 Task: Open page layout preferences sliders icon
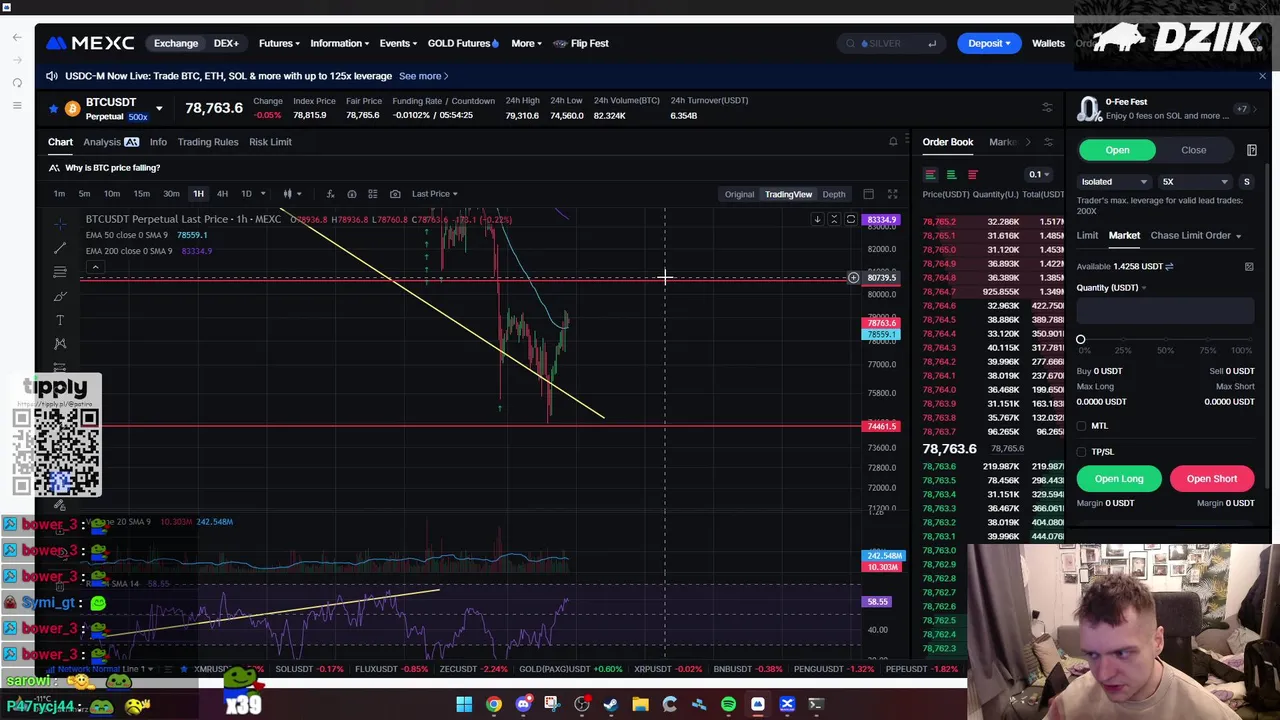pos(1047,108)
